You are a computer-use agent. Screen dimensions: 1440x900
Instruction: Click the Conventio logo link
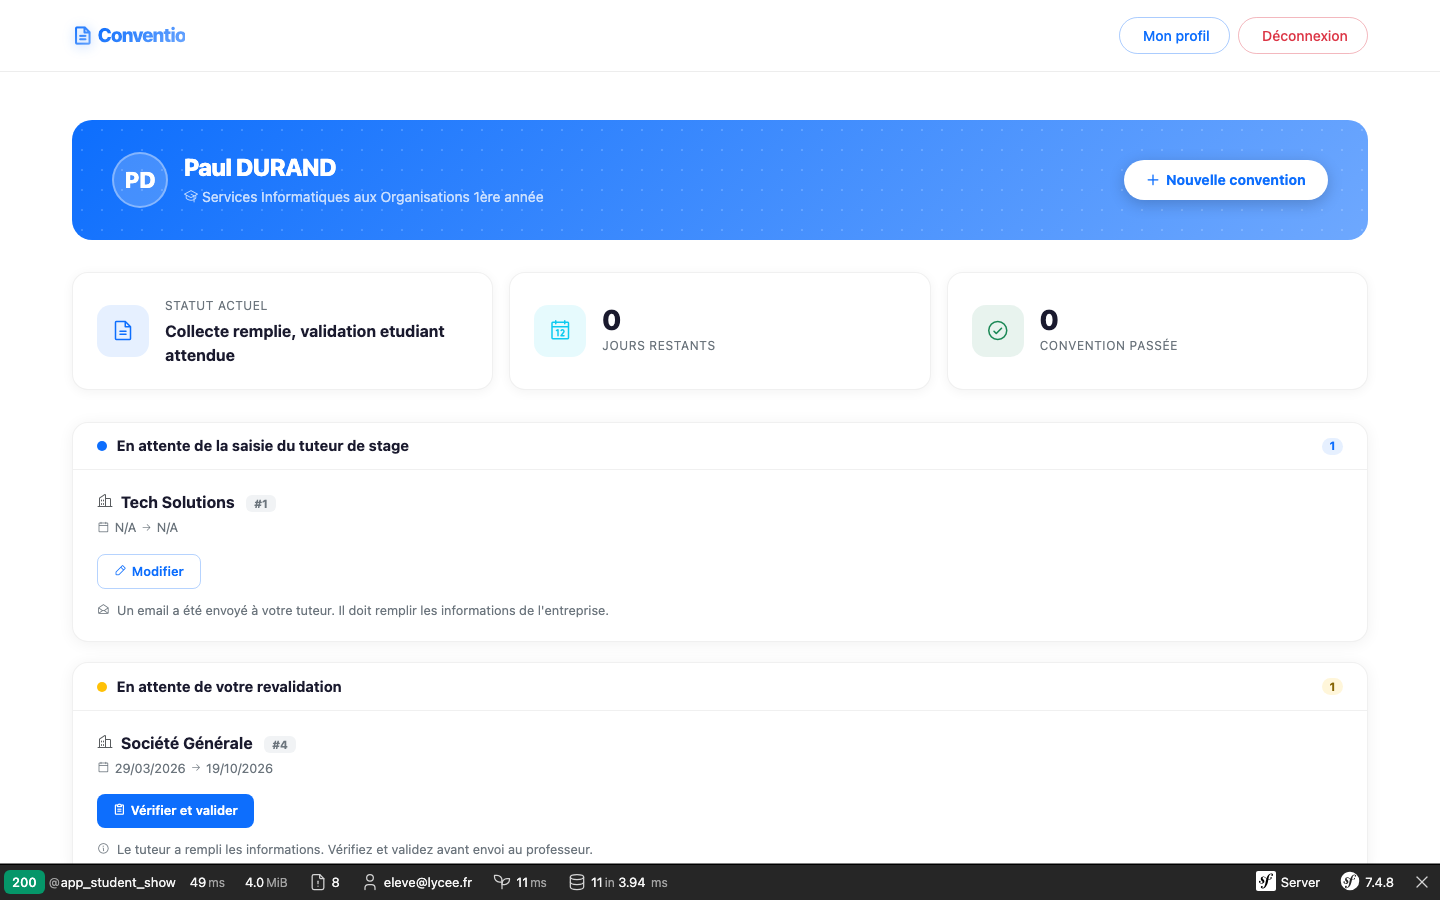[x=130, y=36]
